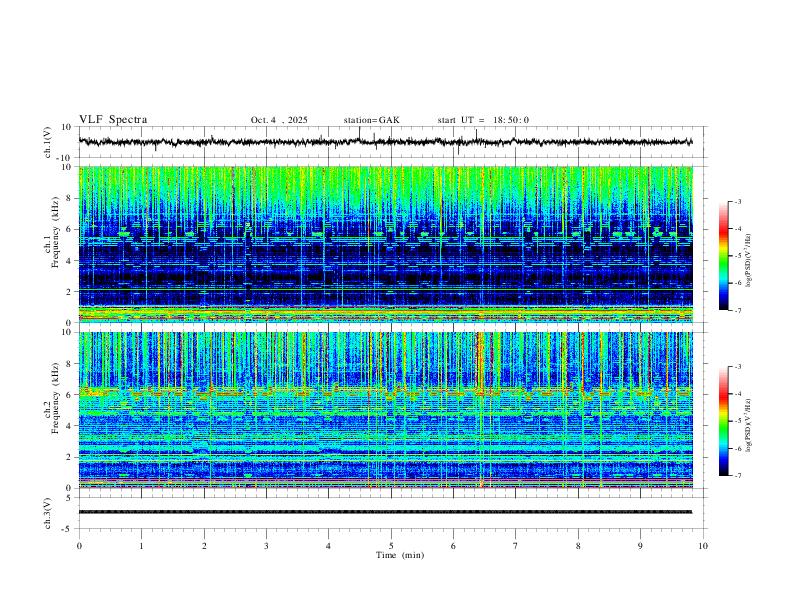Screen dimensions: 792x612
Task: Click the "-10" tick of the ch.1(V) axis
Action: [65, 158]
